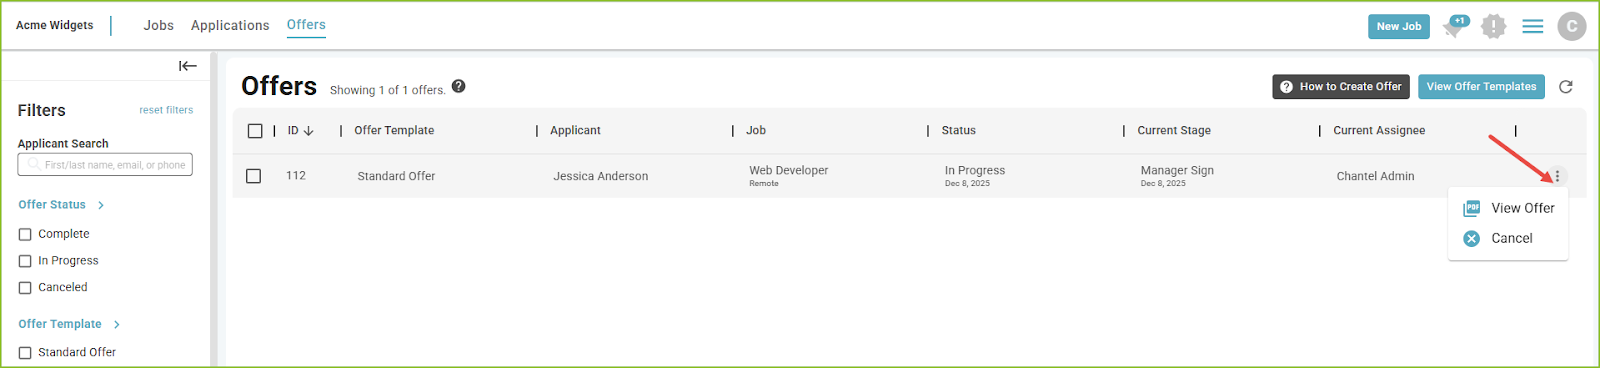Click the alert badge icon
The height and width of the screenshot is (368, 1600).
1493,27
